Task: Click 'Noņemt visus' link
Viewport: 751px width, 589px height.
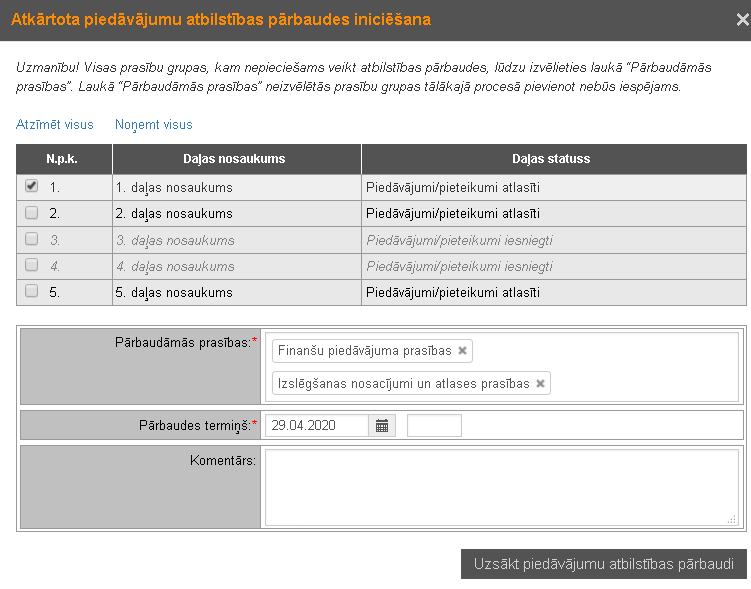Action: click(x=154, y=125)
